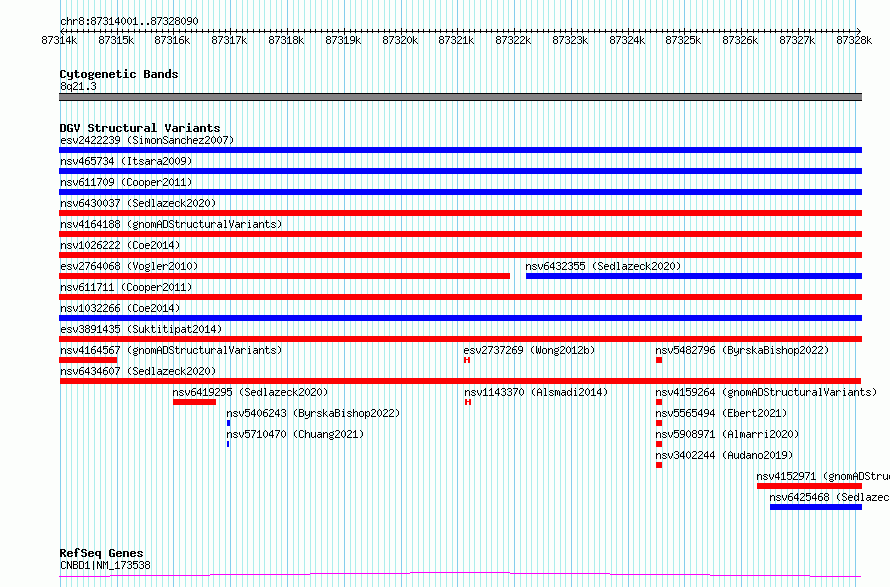Screen dimensions: 890x587
Task: Click the red nsv5565494 square marker
Action: click(659, 423)
